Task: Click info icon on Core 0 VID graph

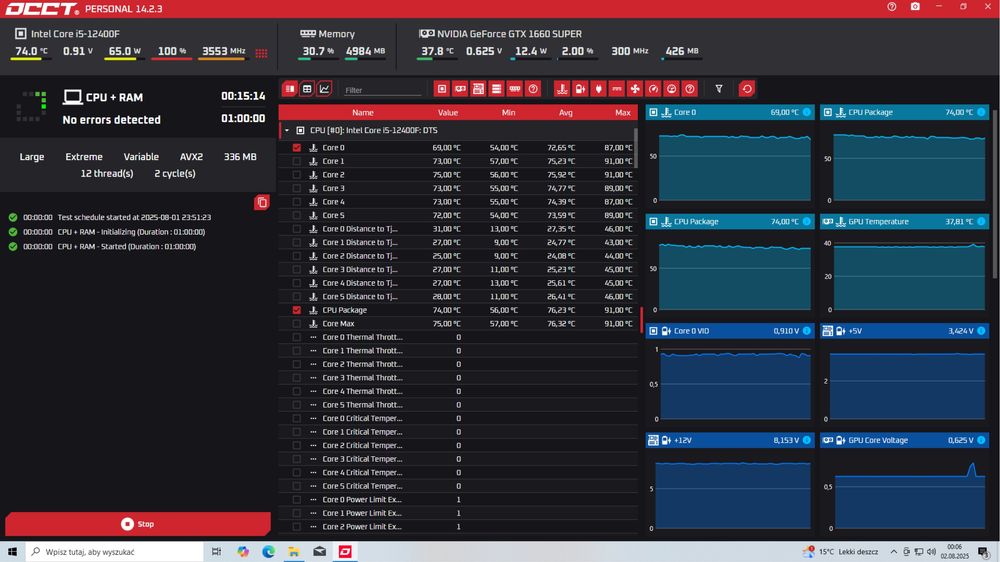Action: (807, 331)
